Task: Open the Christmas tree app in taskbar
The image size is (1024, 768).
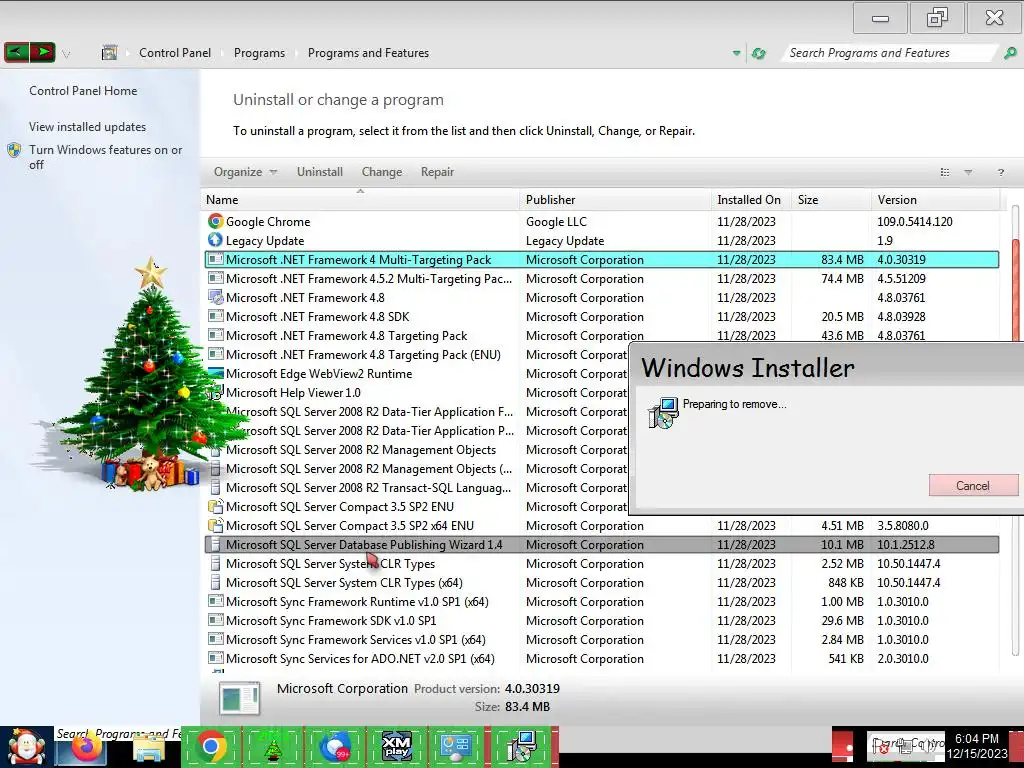Action: tap(273, 747)
